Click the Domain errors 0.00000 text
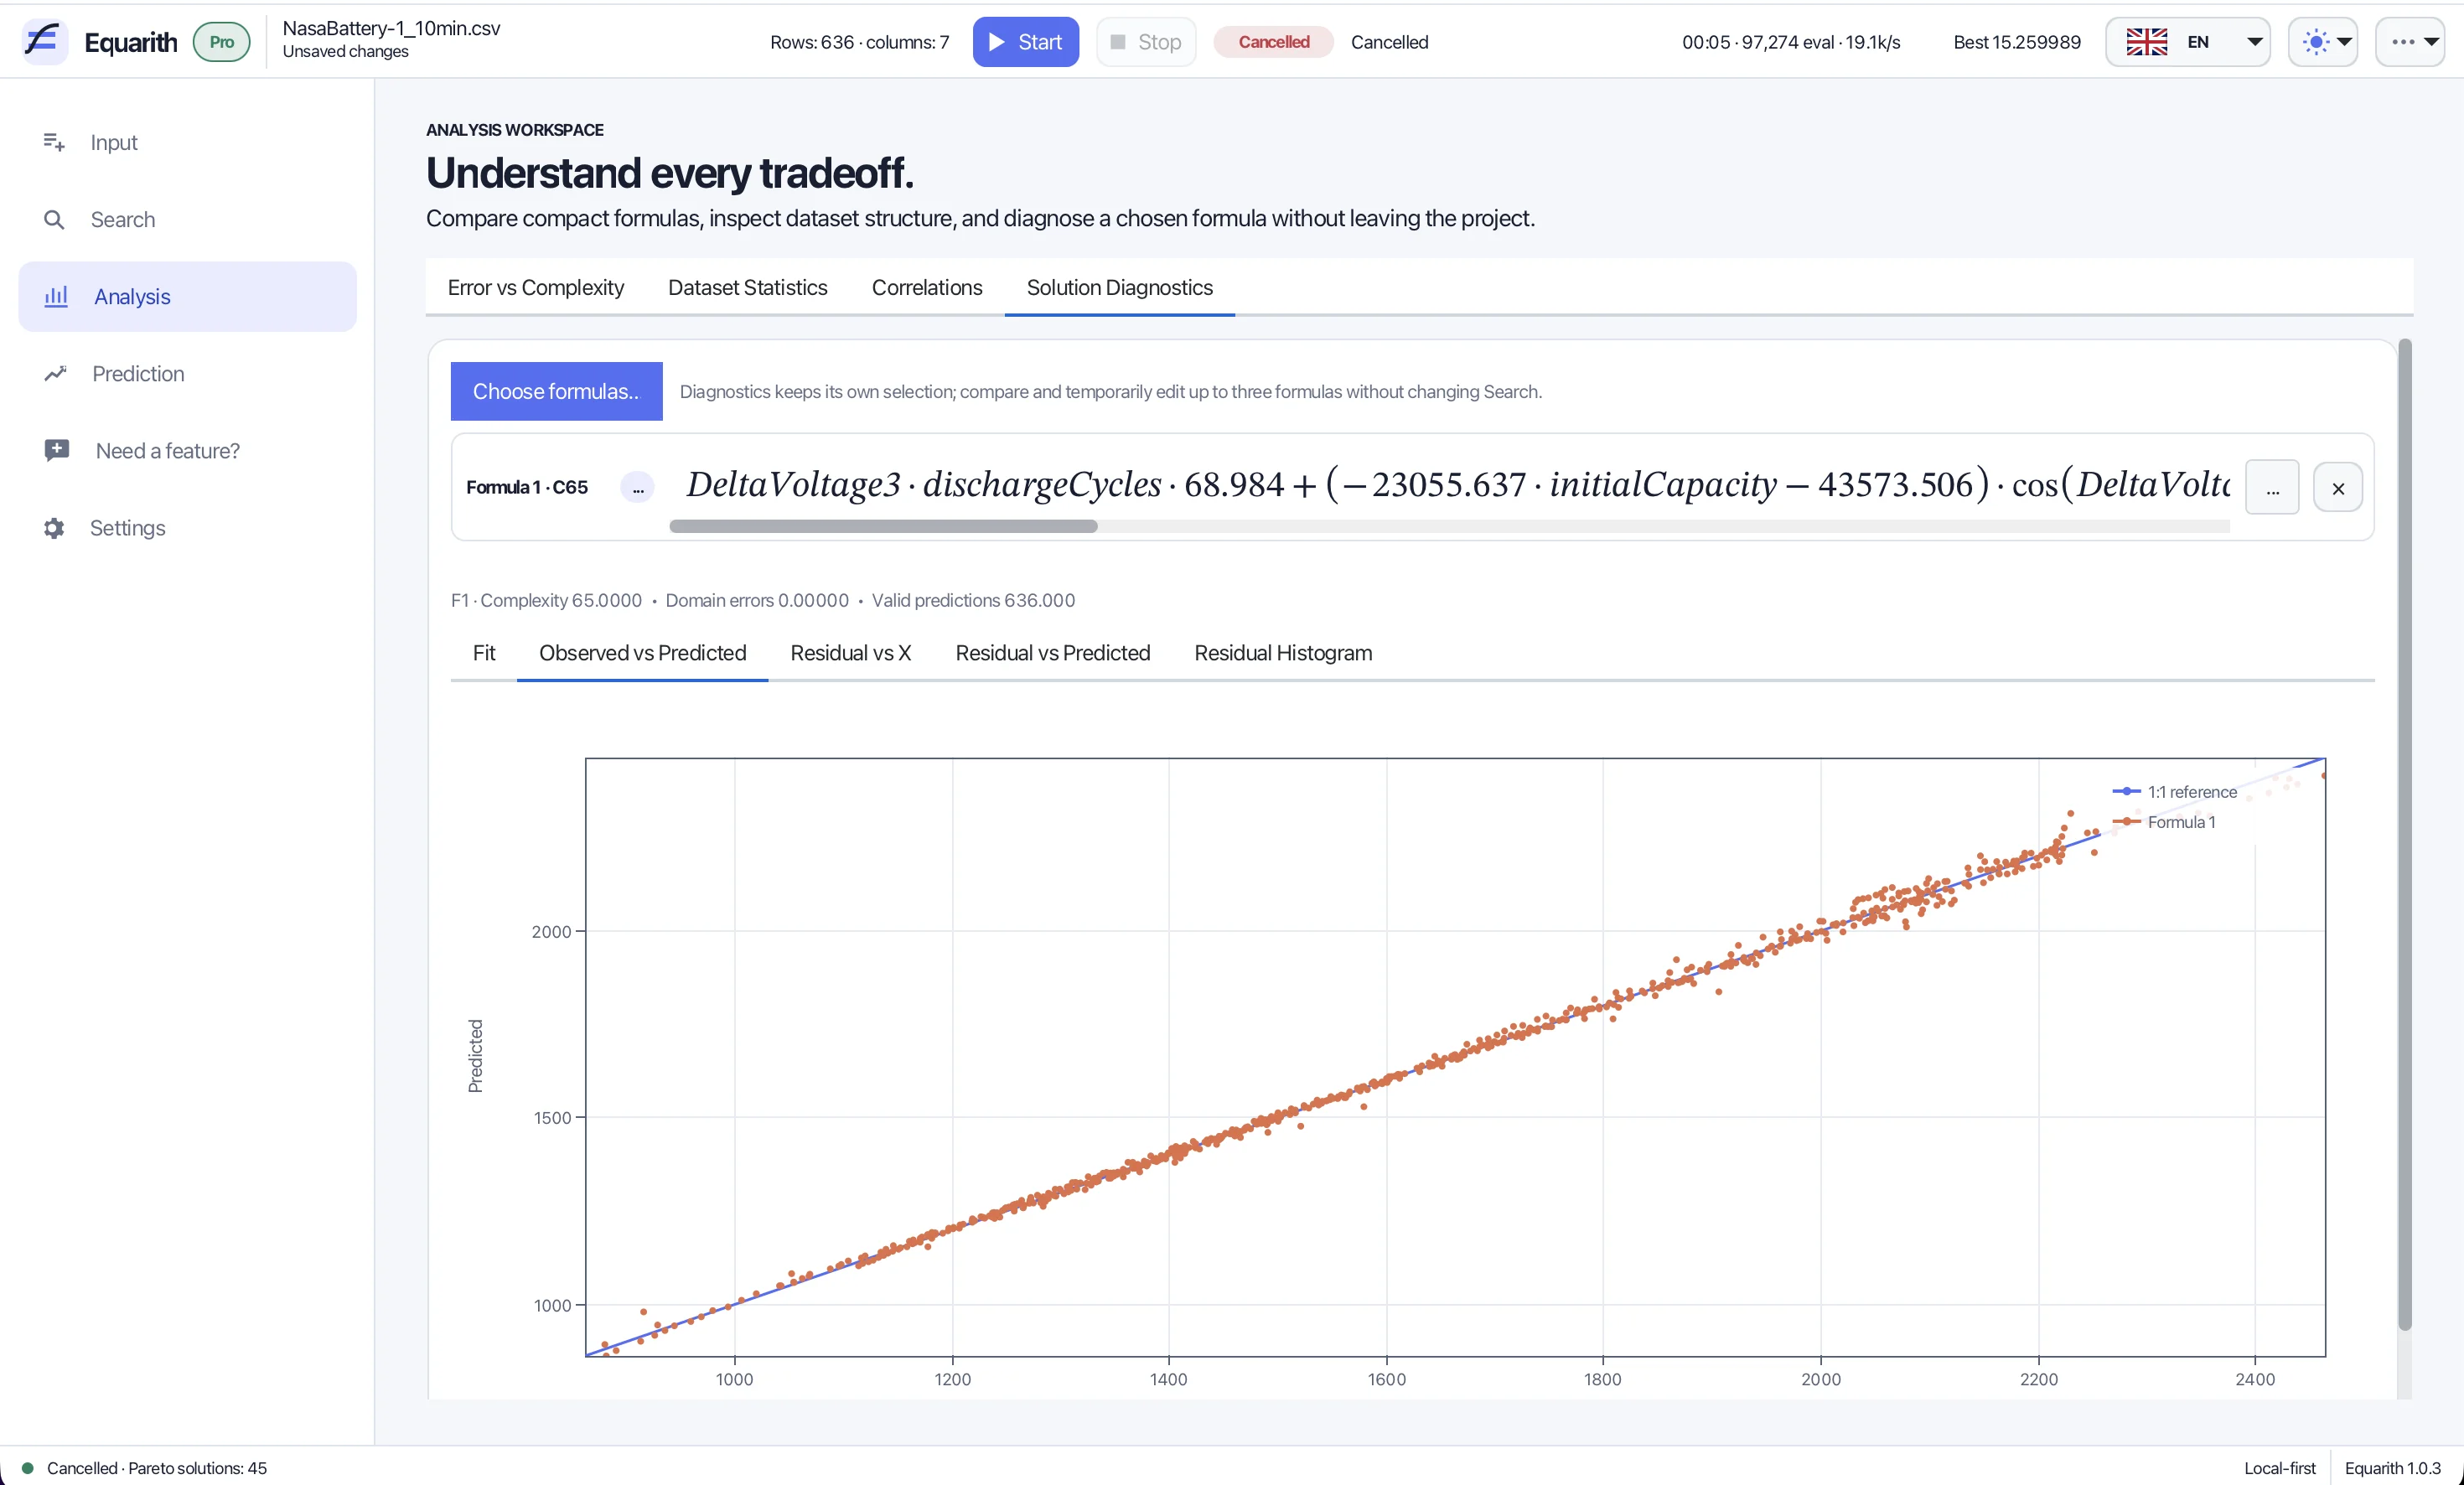 (756, 600)
